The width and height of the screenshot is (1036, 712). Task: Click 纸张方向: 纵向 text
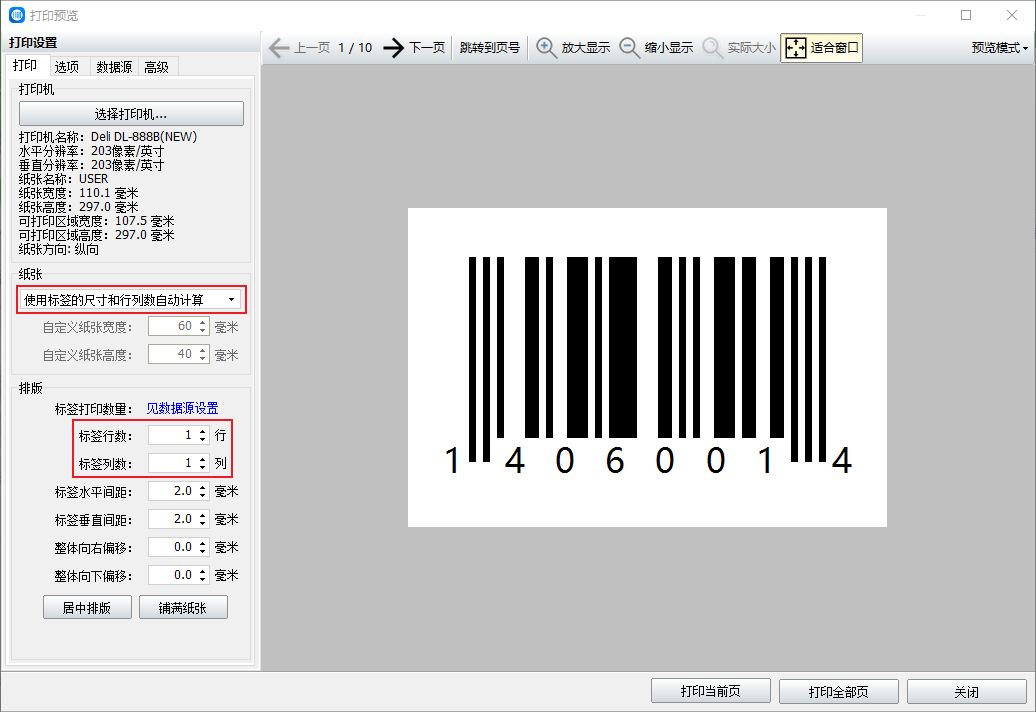(59, 249)
